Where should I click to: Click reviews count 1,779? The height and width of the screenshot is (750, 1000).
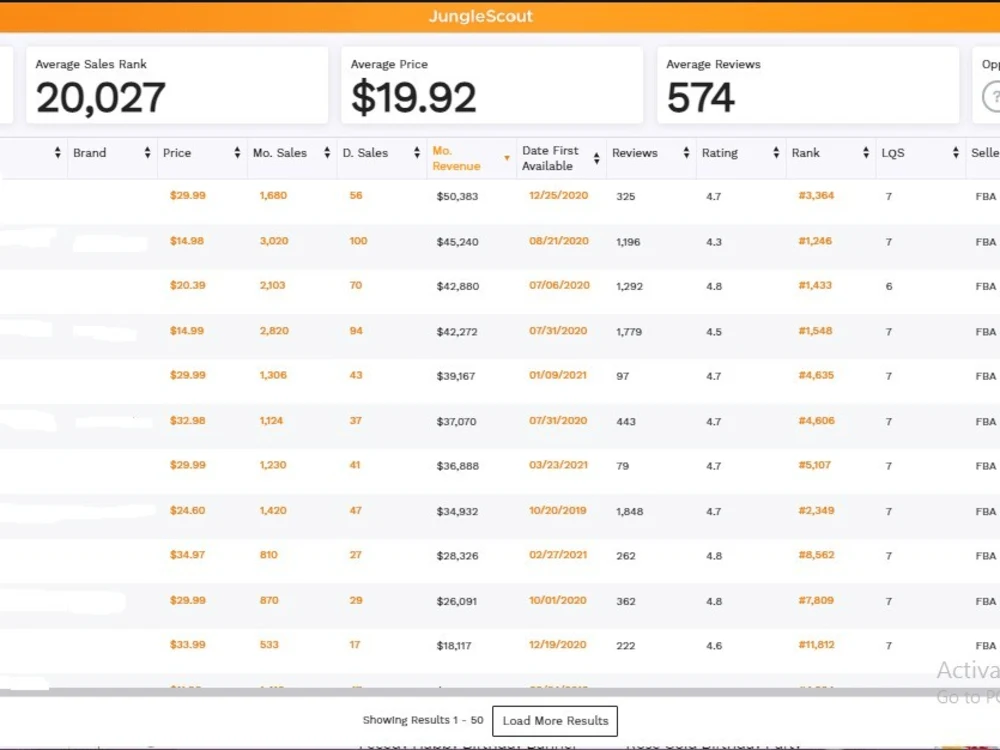click(629, 332)
